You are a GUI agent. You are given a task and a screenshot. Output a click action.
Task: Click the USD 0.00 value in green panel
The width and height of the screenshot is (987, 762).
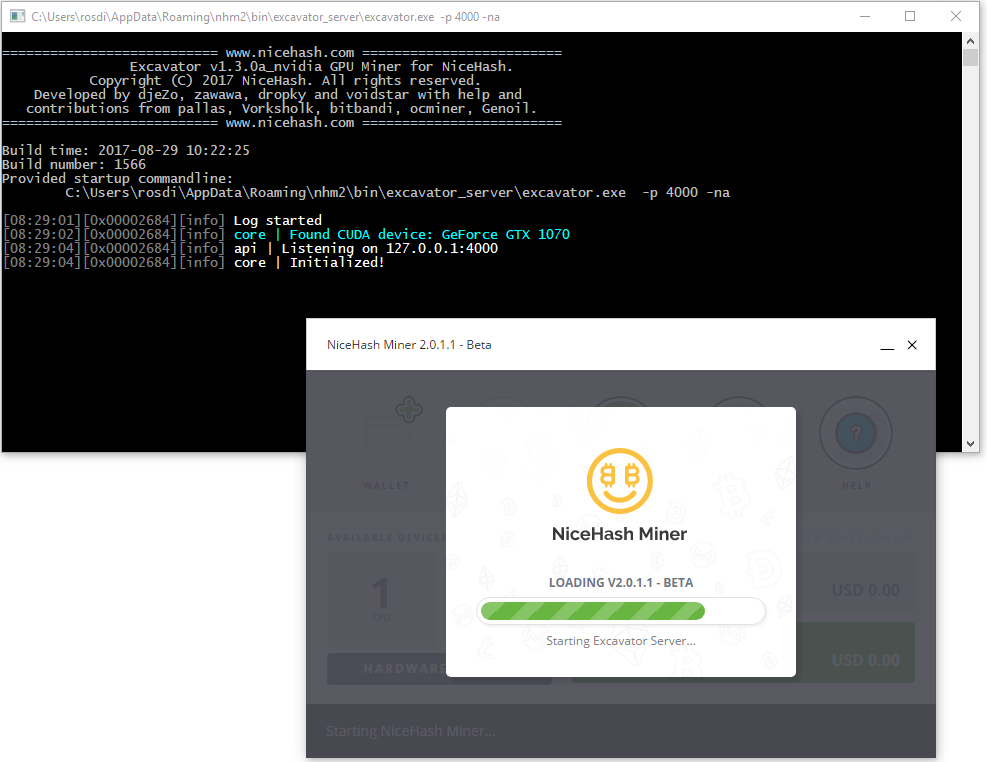[x=866, y=660]
